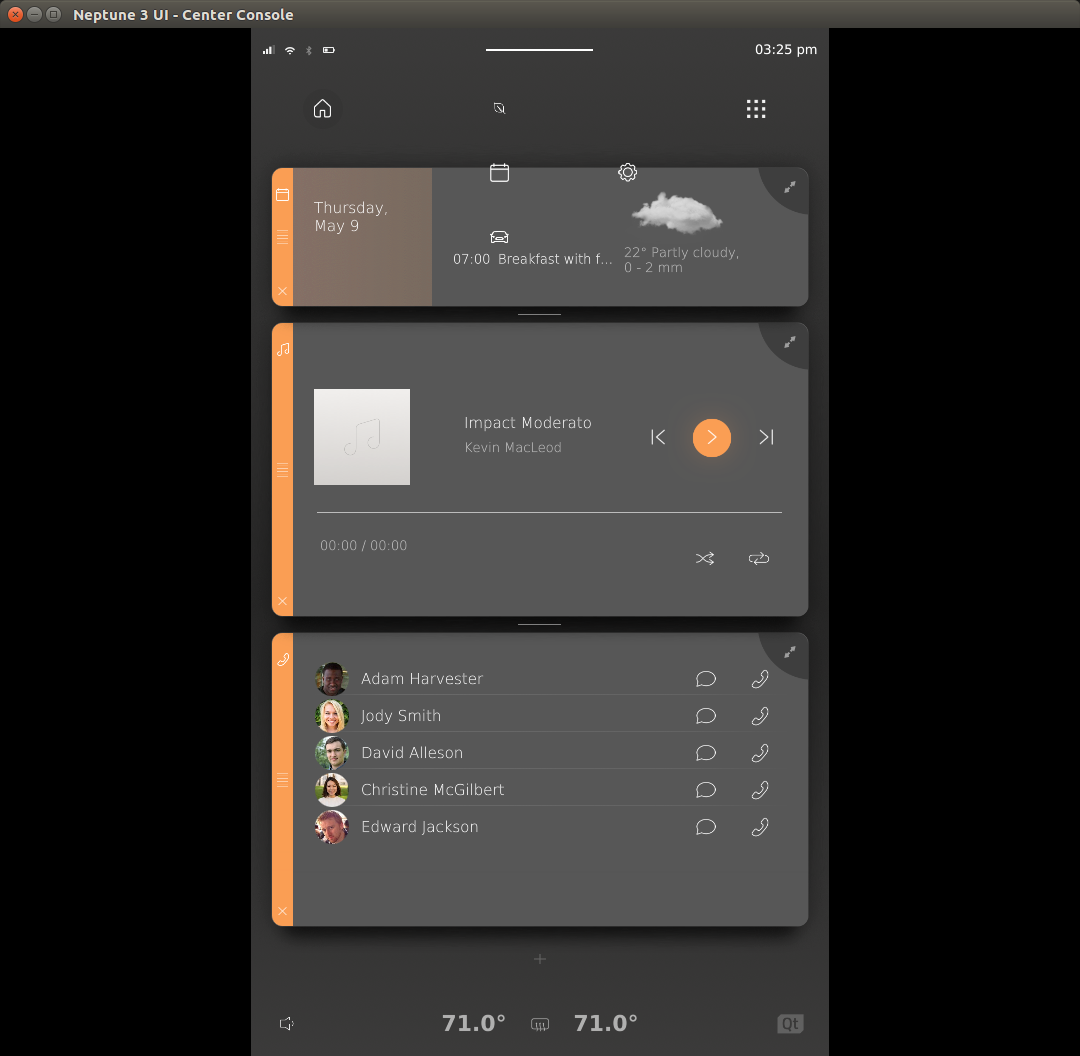Call Adam Harvester using phone icon
This screenshot has width=1080, height=1056.
click(760, 679)
